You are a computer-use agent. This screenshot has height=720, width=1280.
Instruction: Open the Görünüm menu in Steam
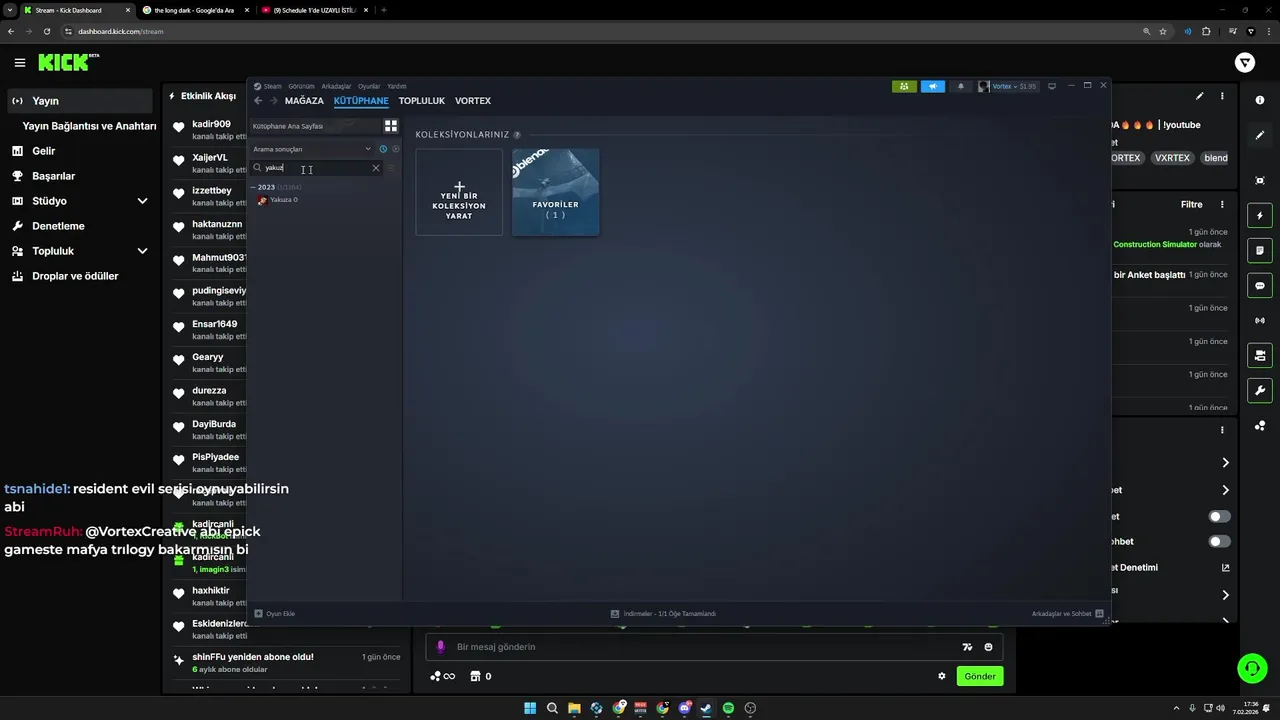pos(301,86)
